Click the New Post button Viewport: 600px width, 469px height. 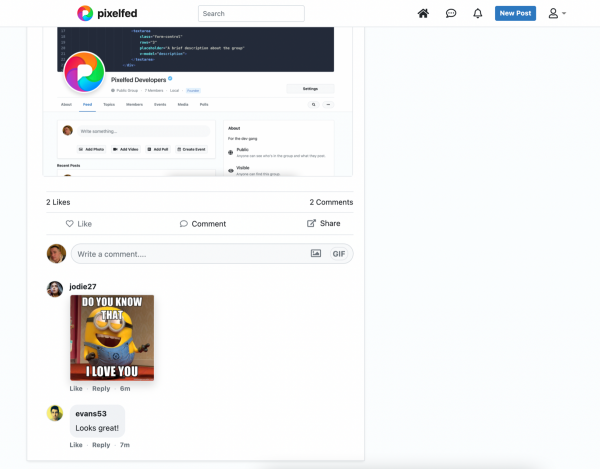[x=515, y=13]
